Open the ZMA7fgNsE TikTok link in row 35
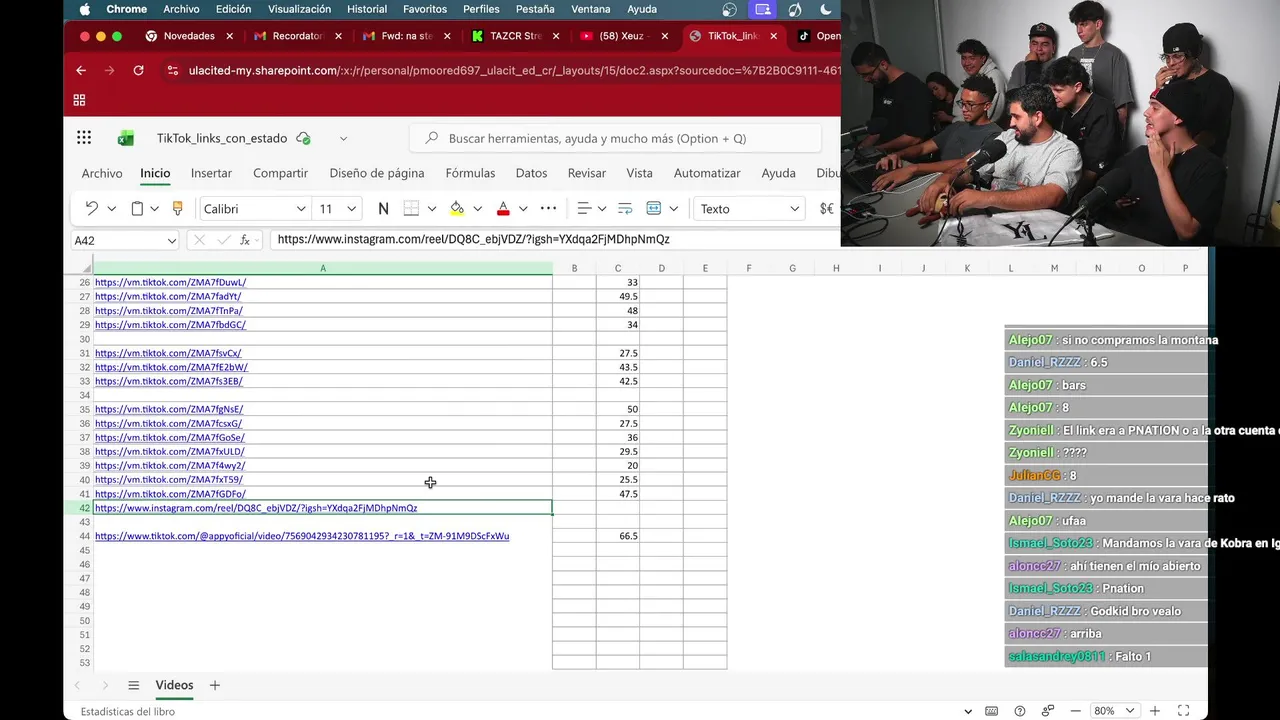 [169, 409]
